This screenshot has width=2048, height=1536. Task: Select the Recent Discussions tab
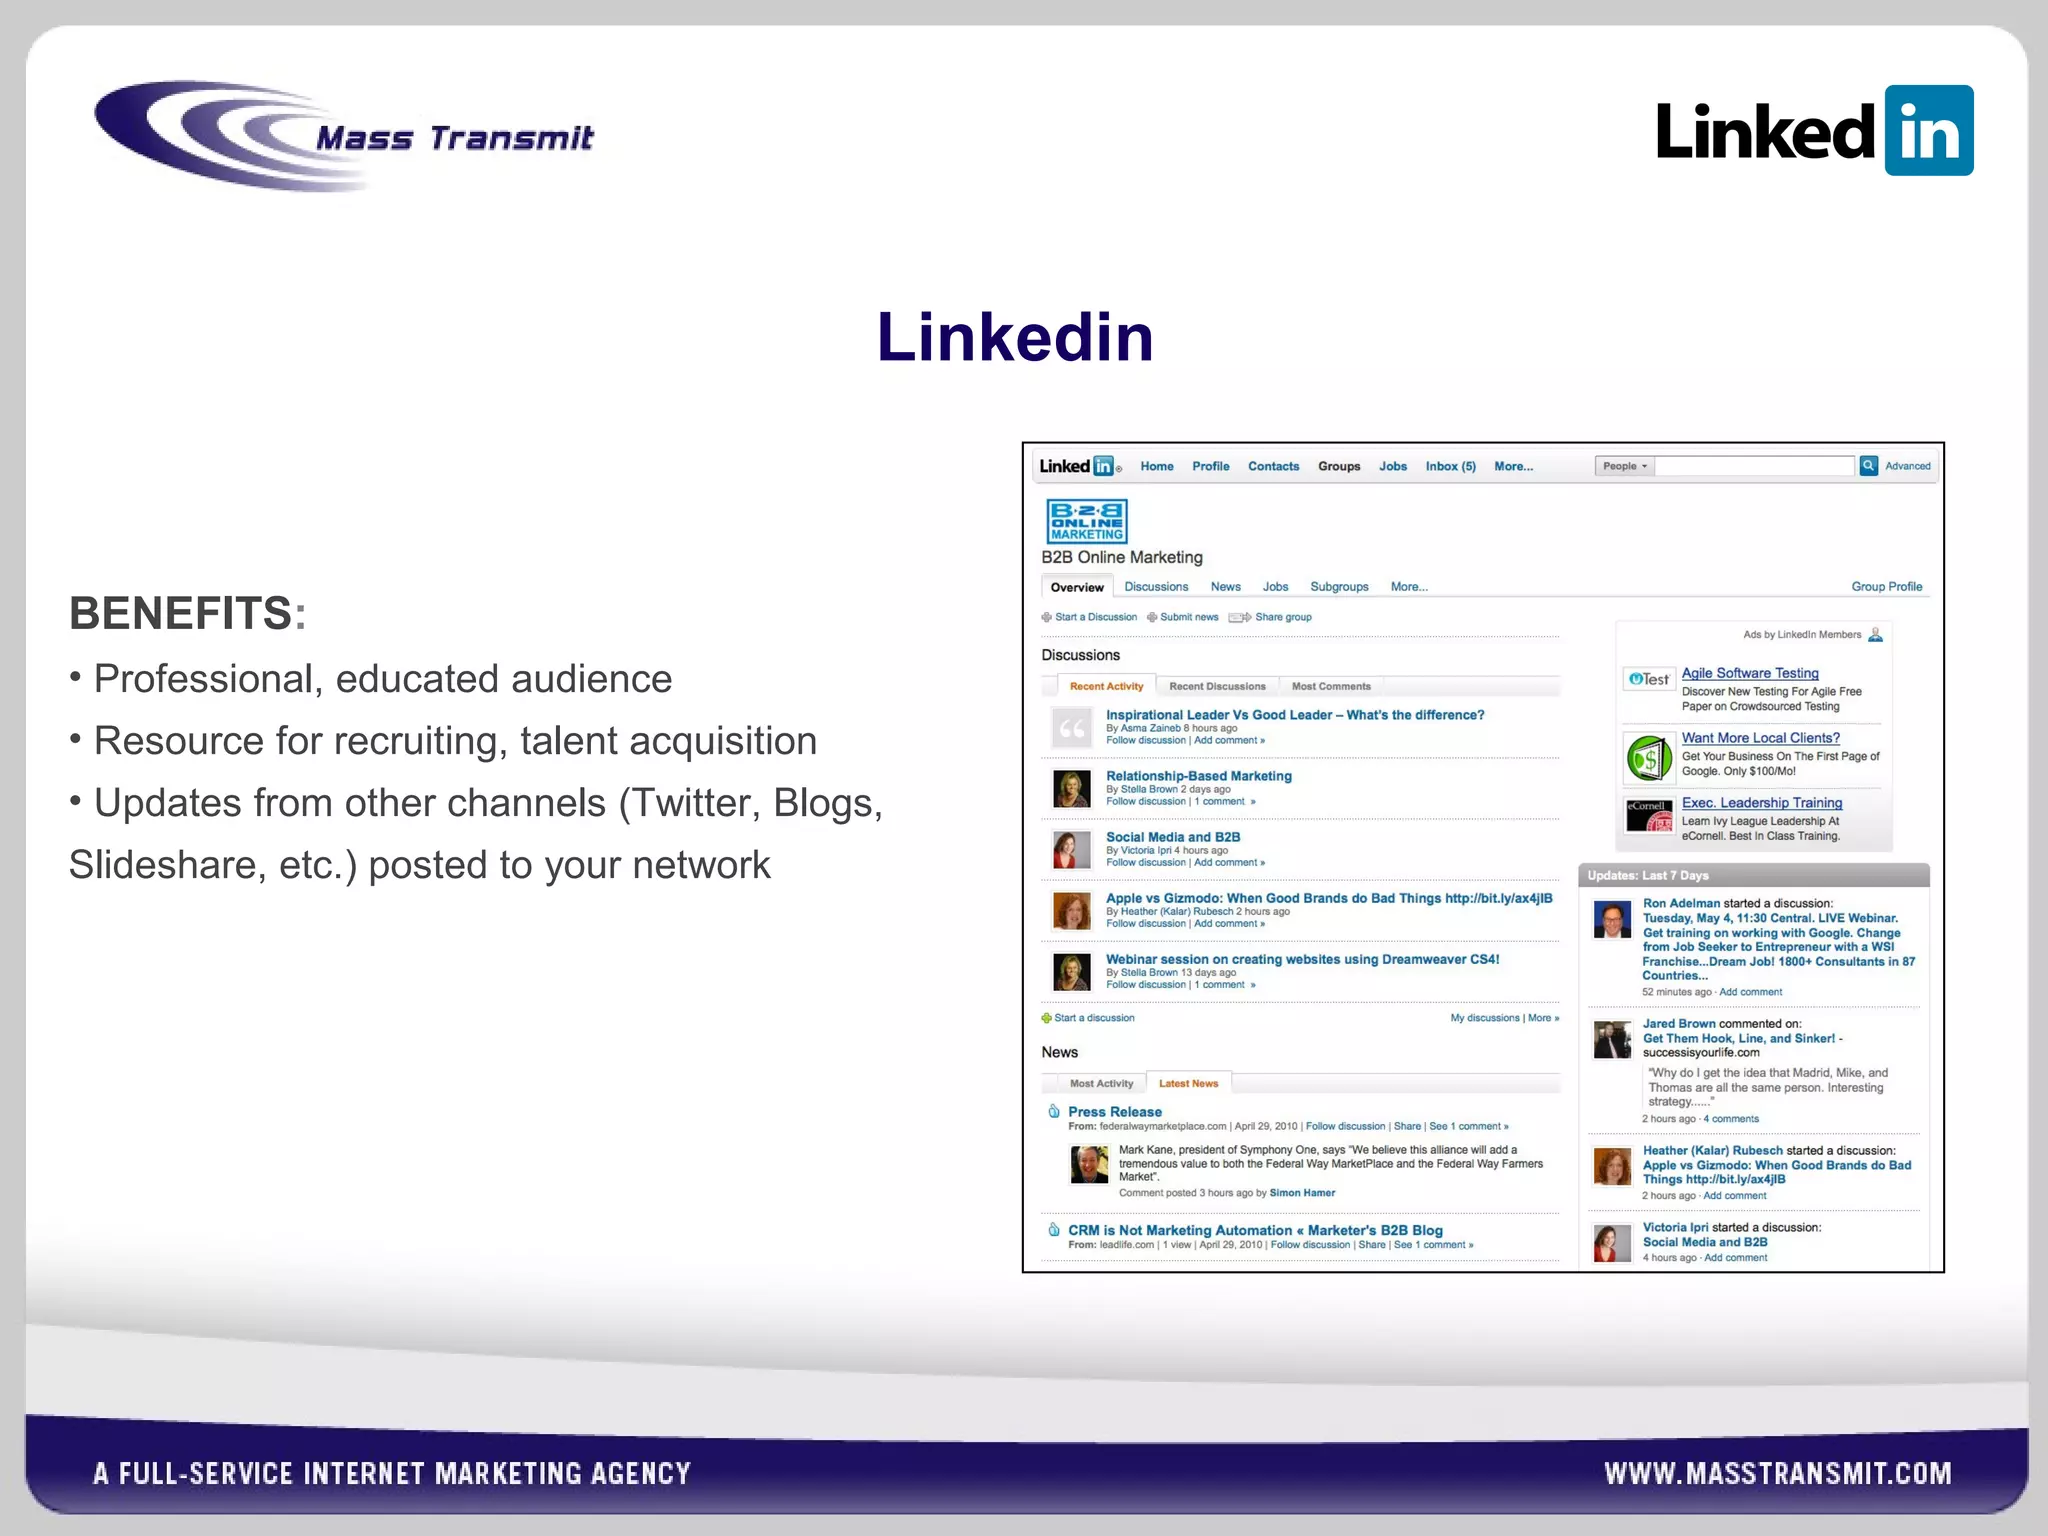[1217, 686]
